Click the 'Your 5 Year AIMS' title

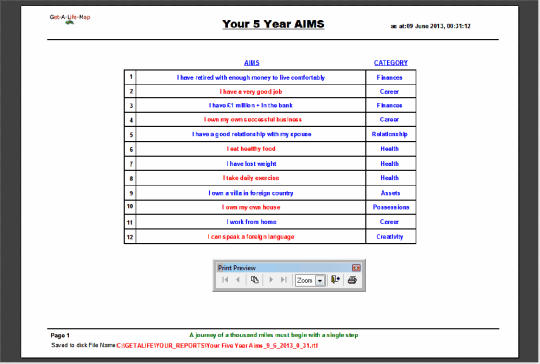click(x=273, y=24)
